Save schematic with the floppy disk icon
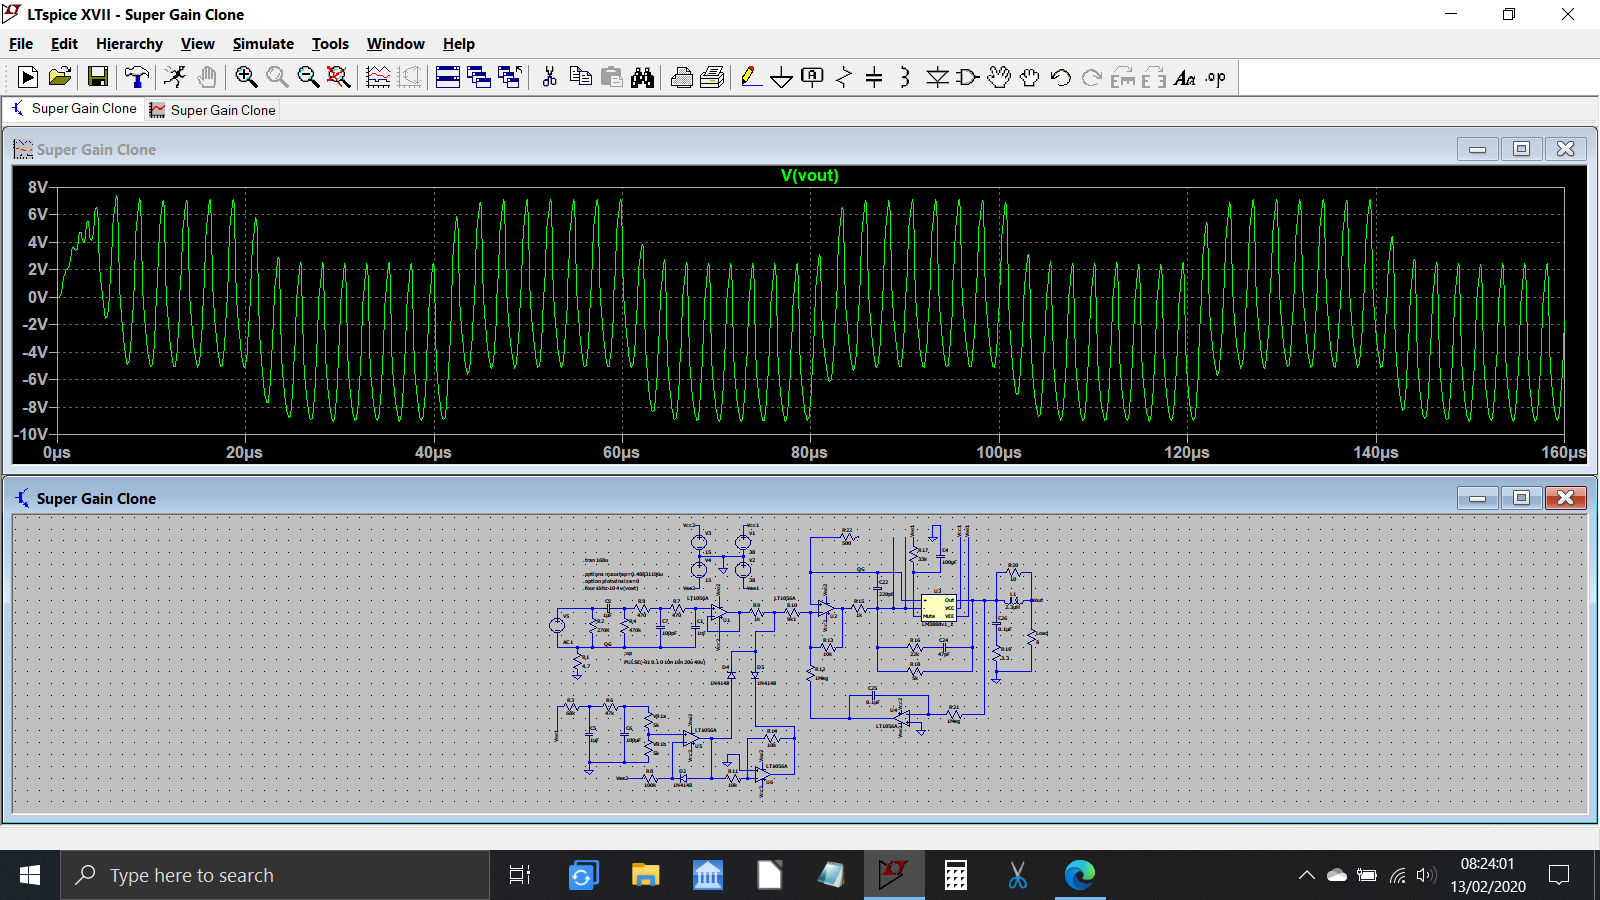The height and width of the screenshot is (900, 1600). (98, 77)
